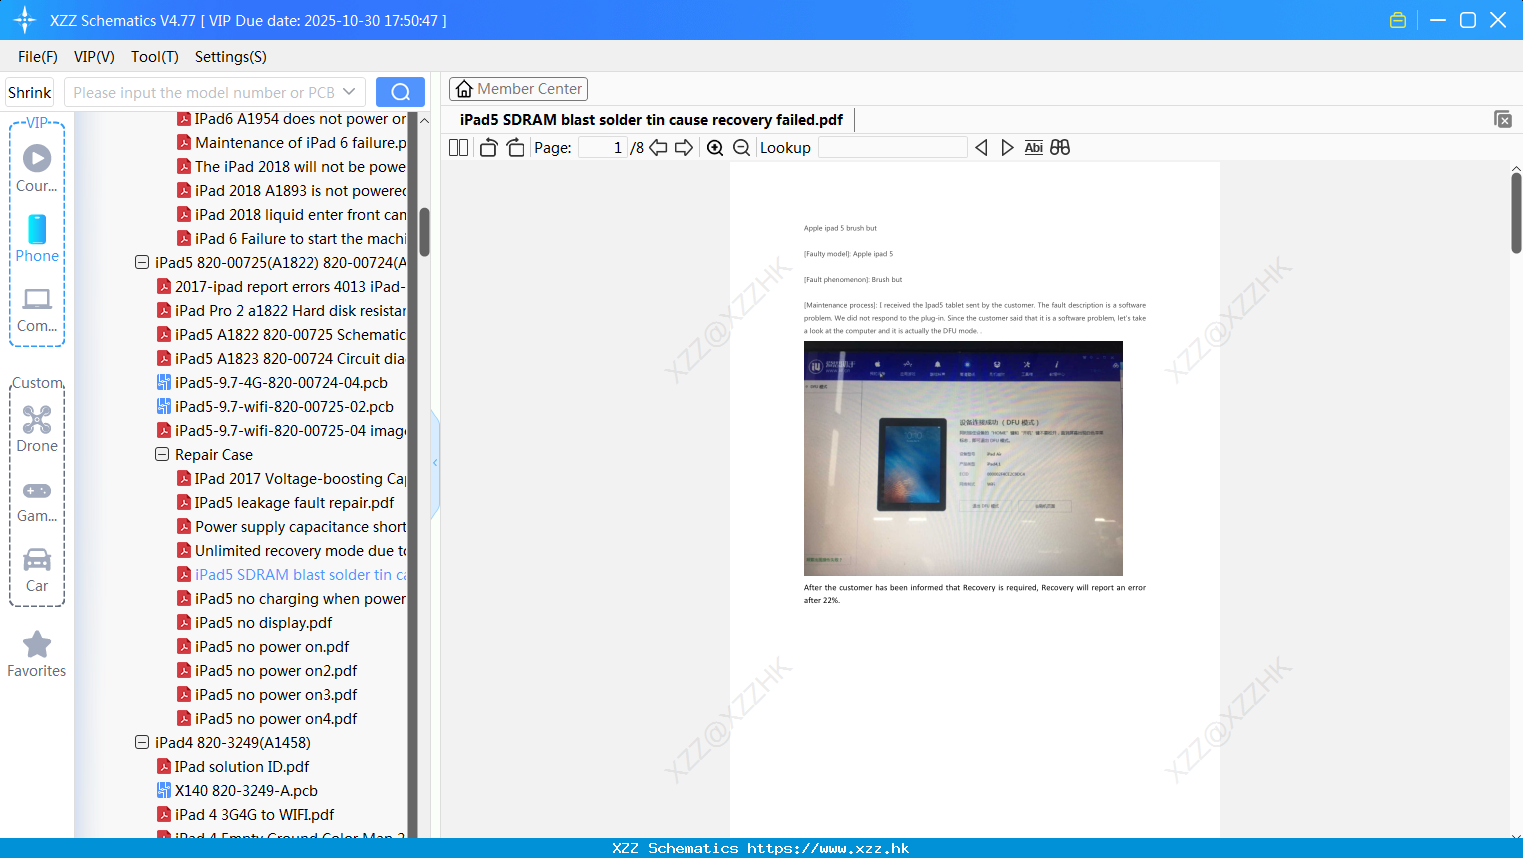The height and width of the screenshot is (858, 1523).
Task: Zoom out of the PDF
Action: [x=741, y=148]
